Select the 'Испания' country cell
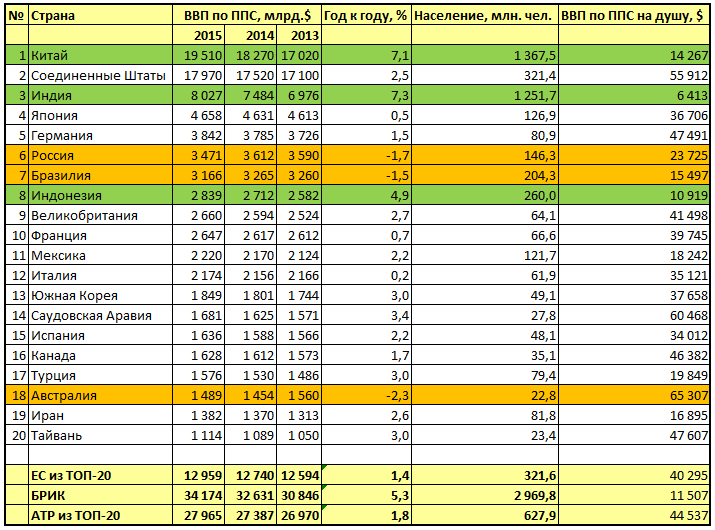This screenshot has height=530, width=715. tap(100, 335)
